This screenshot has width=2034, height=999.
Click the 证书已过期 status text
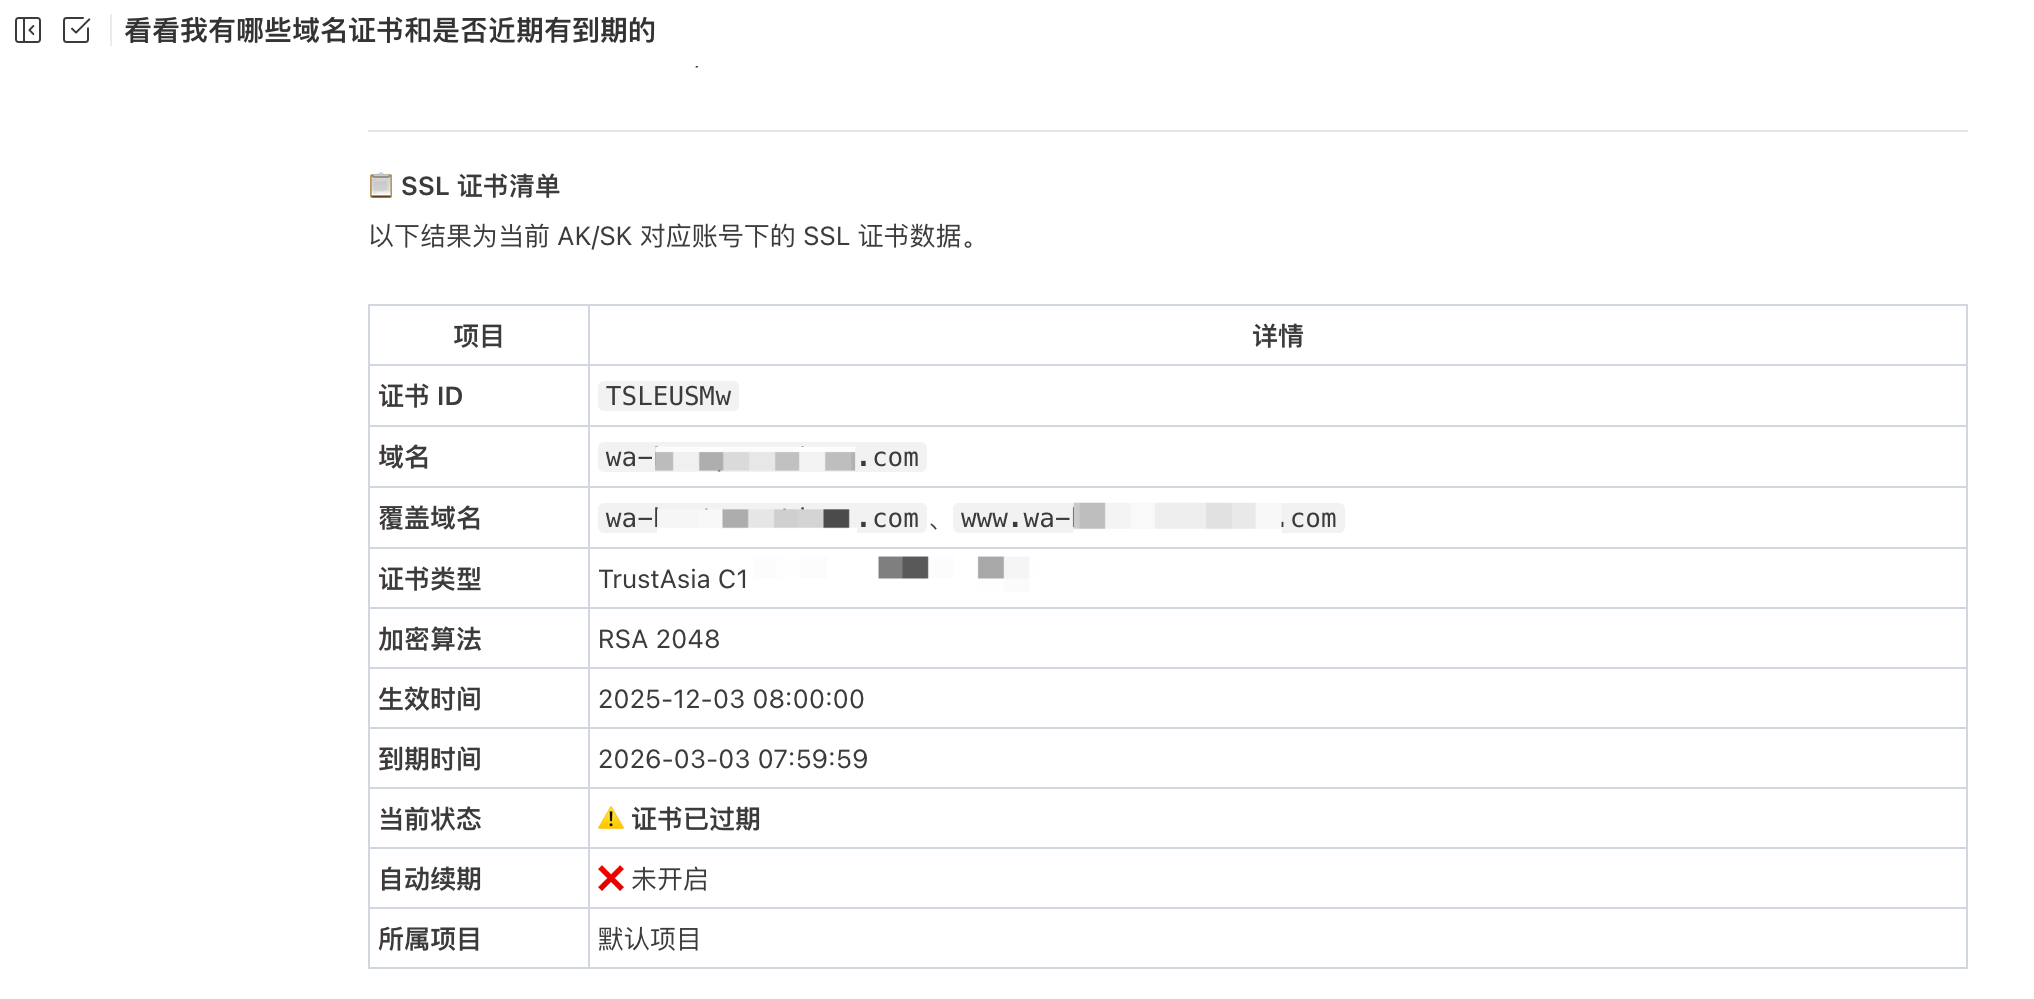click(x=696, y=819)
